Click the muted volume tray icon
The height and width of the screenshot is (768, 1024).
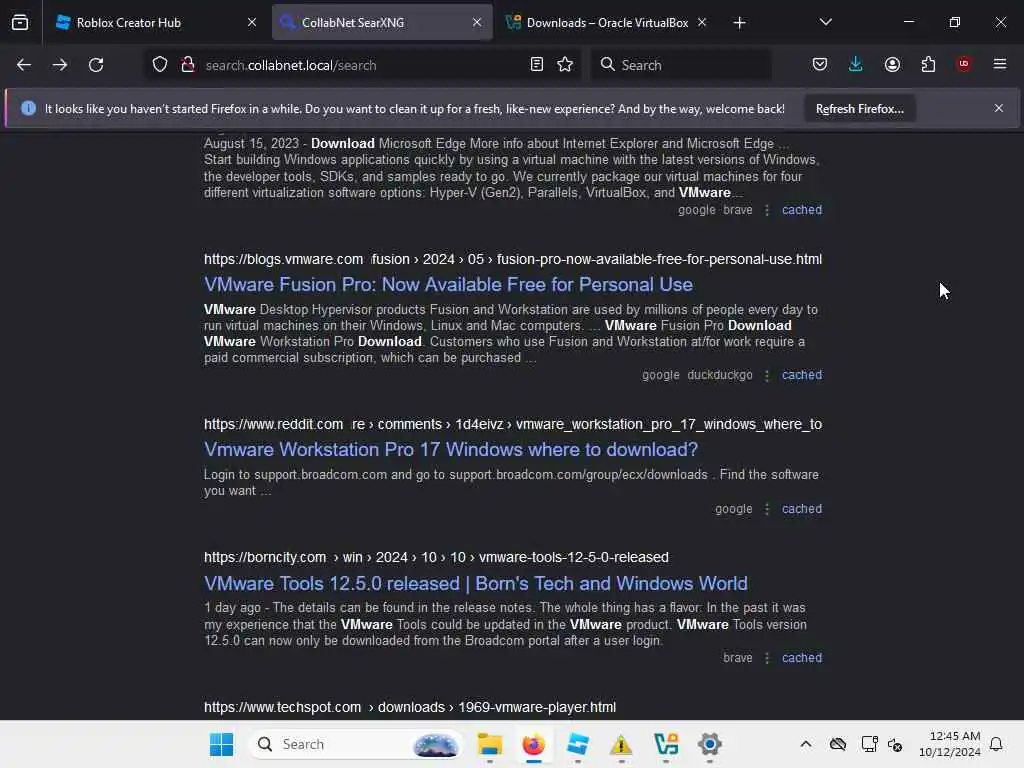895,744
